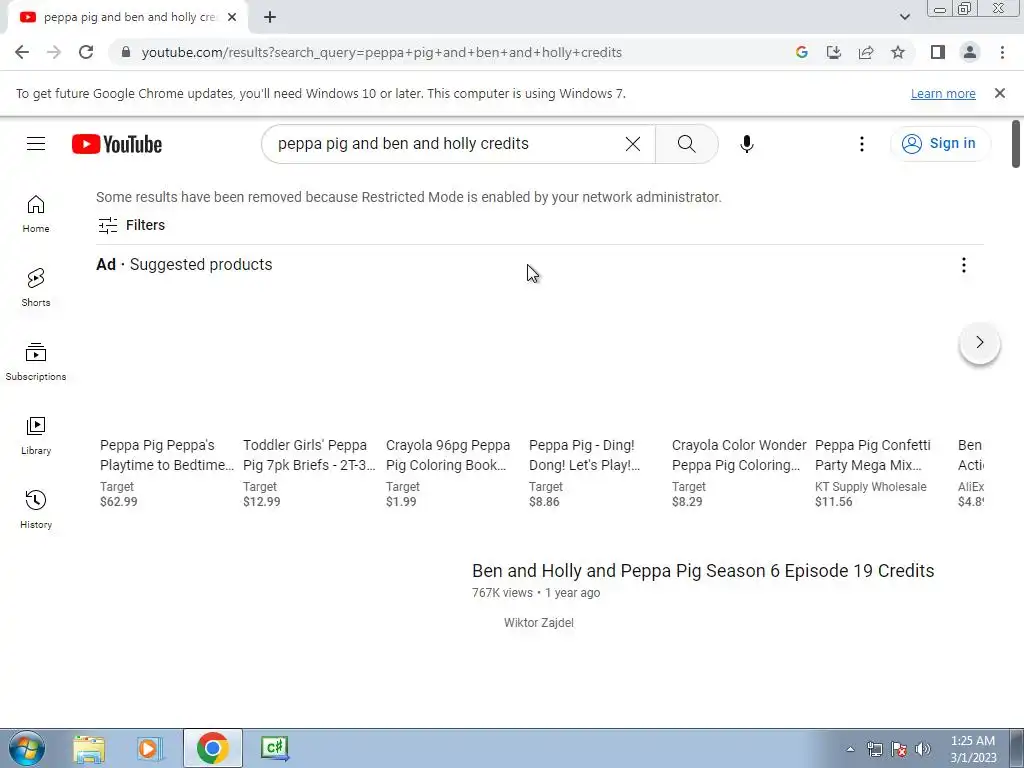
Task: Open Peppa Pig Peppa's Playtime to Bedtime product
Action: point(167,455)
